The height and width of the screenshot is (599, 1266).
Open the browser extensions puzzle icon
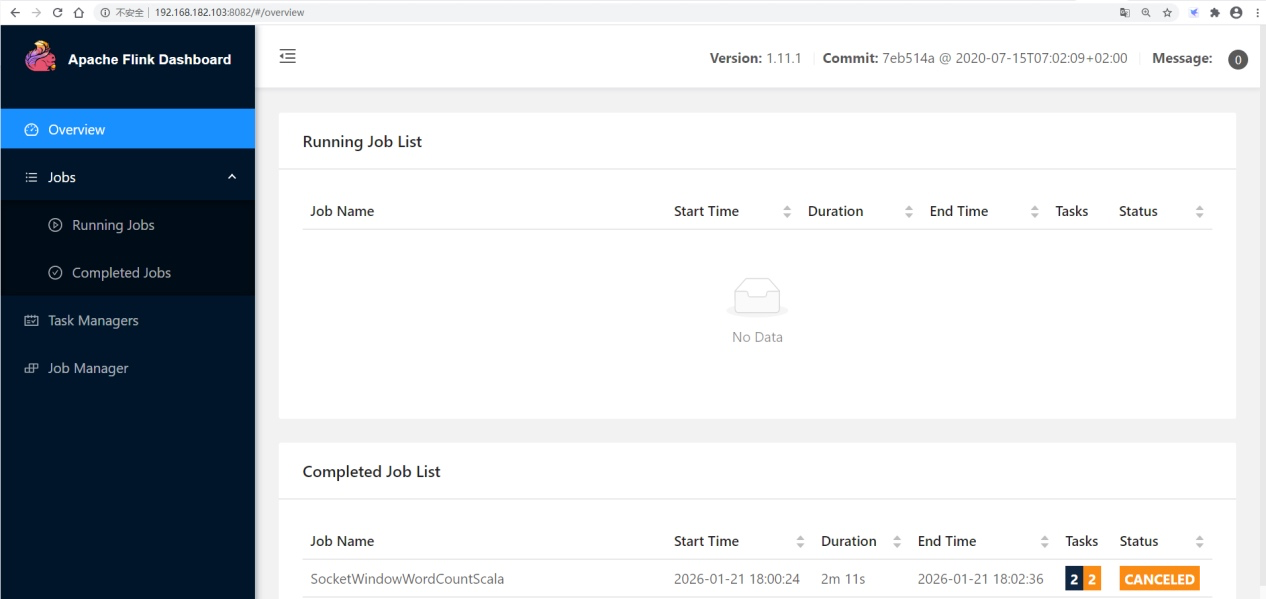click(x=1215, y=12)
